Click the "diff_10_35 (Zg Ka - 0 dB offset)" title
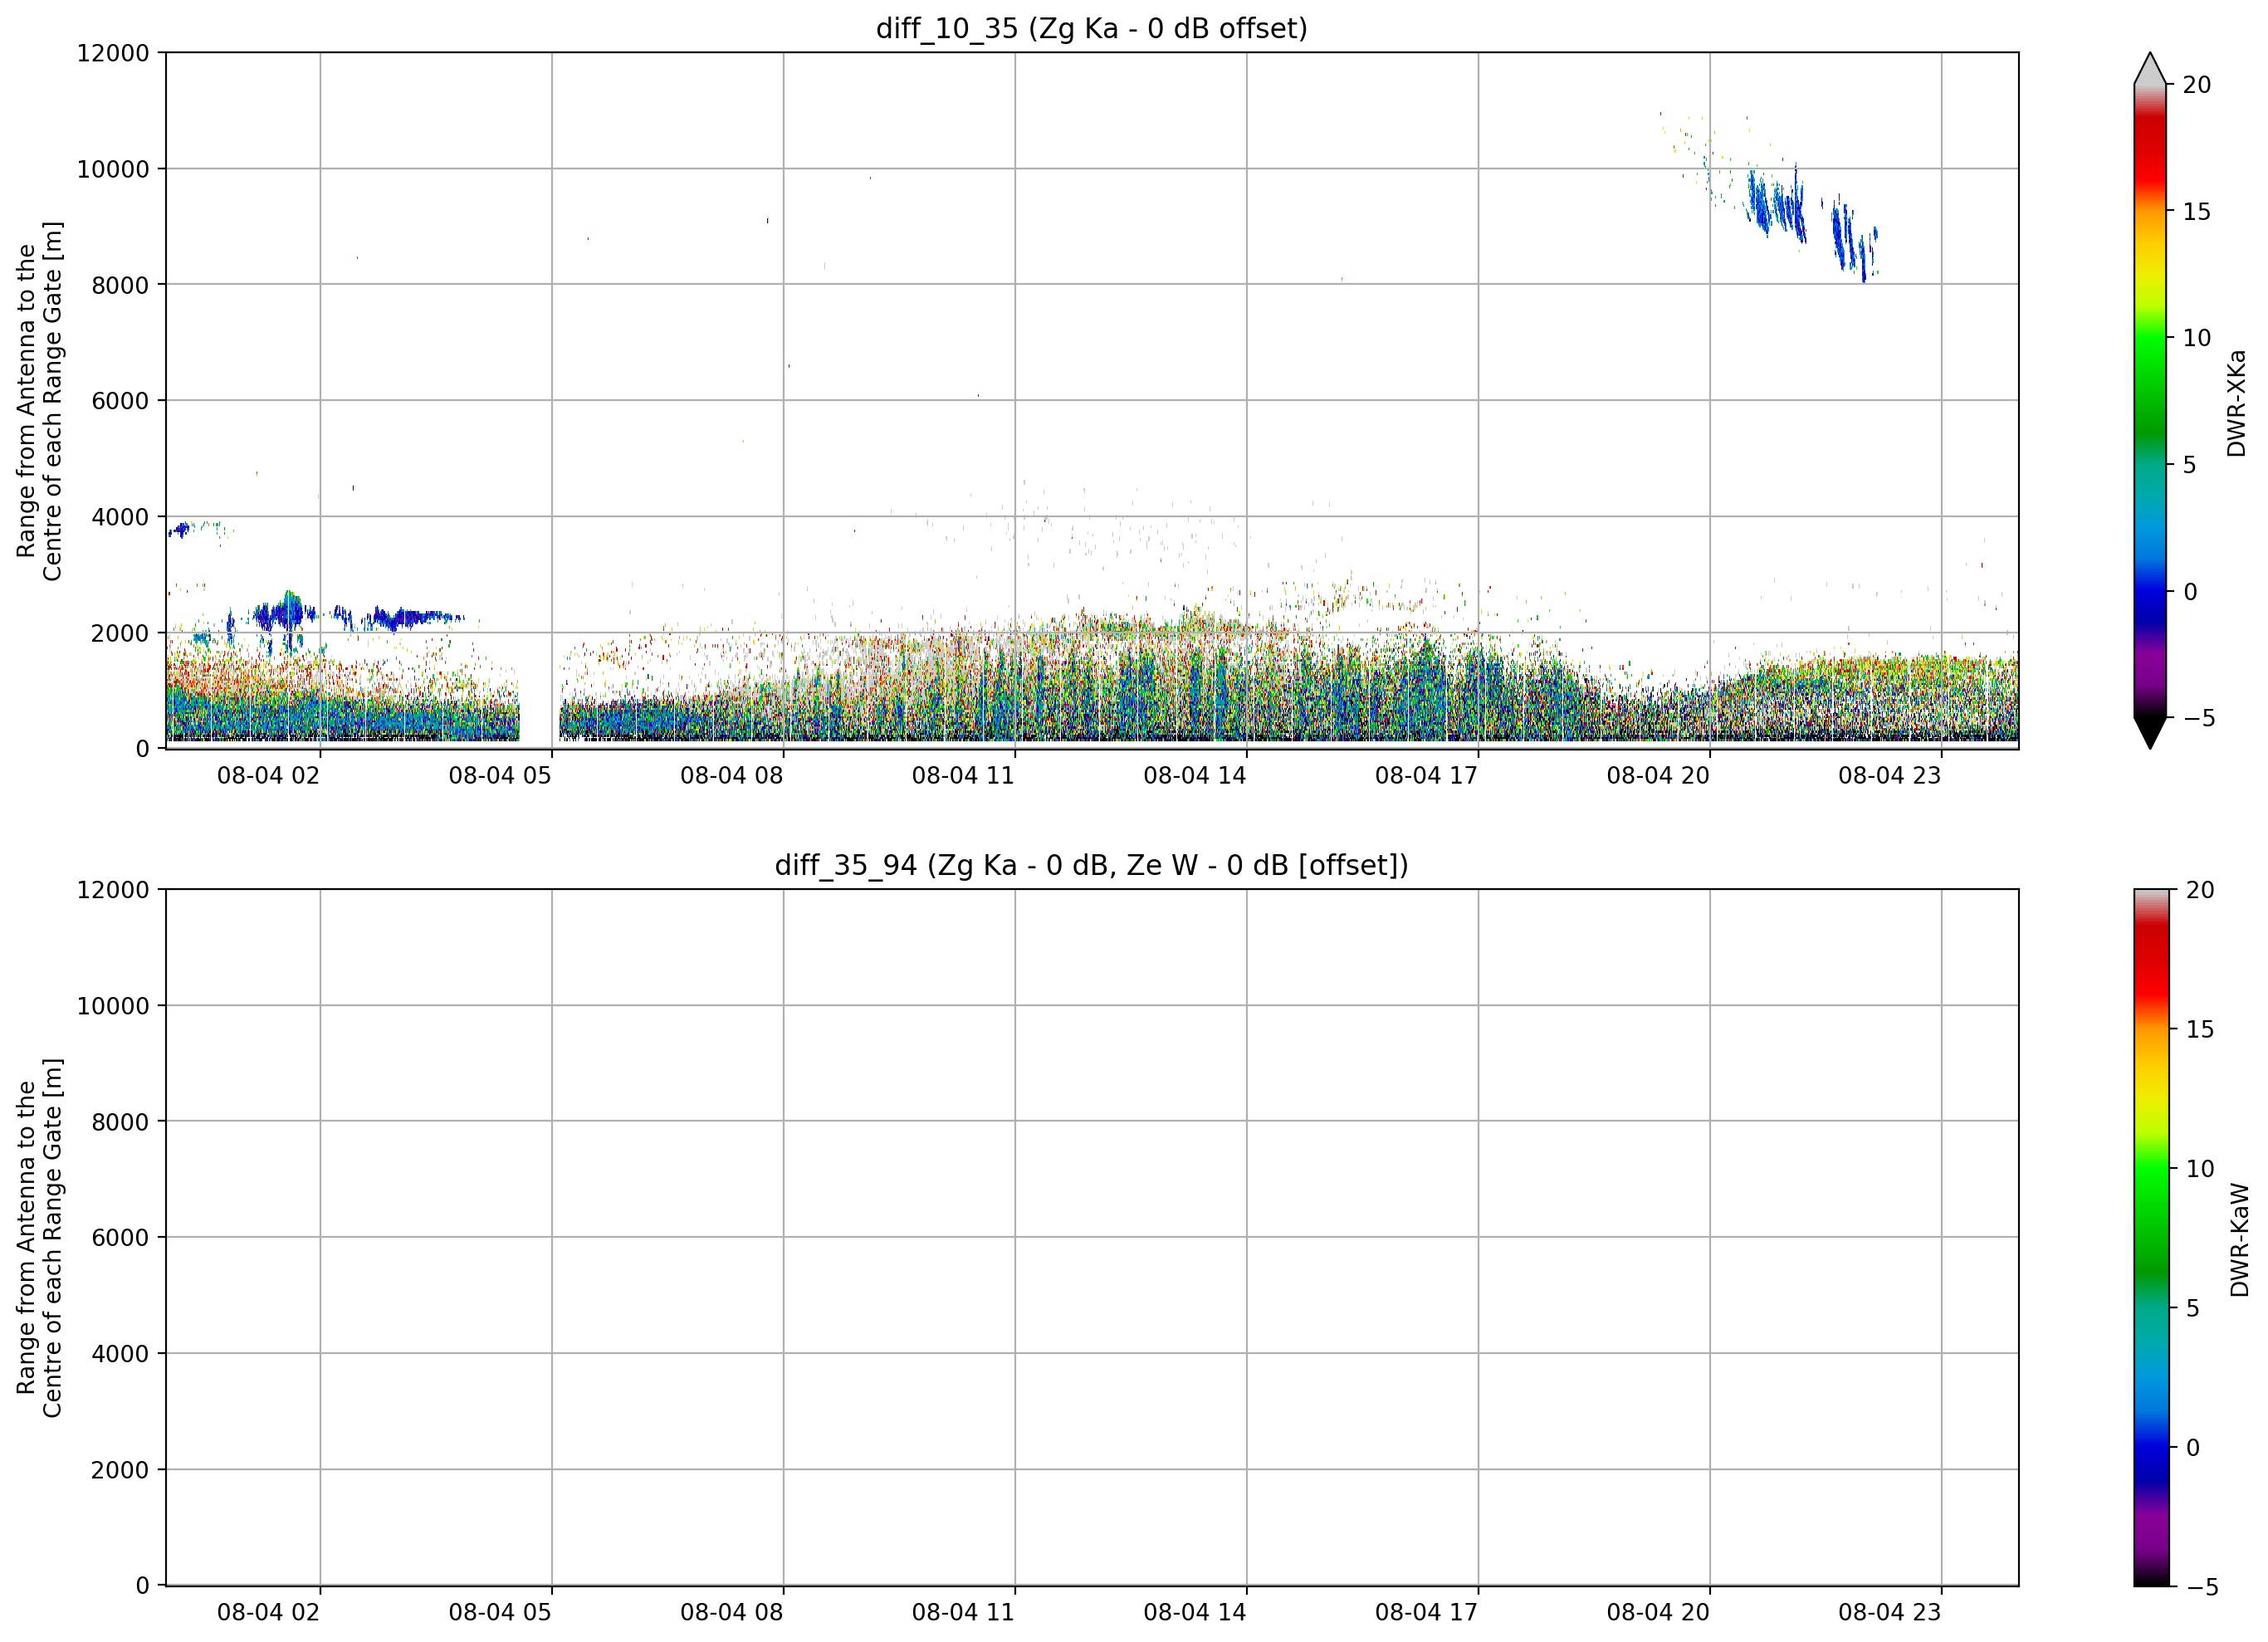 point(1091,28)
